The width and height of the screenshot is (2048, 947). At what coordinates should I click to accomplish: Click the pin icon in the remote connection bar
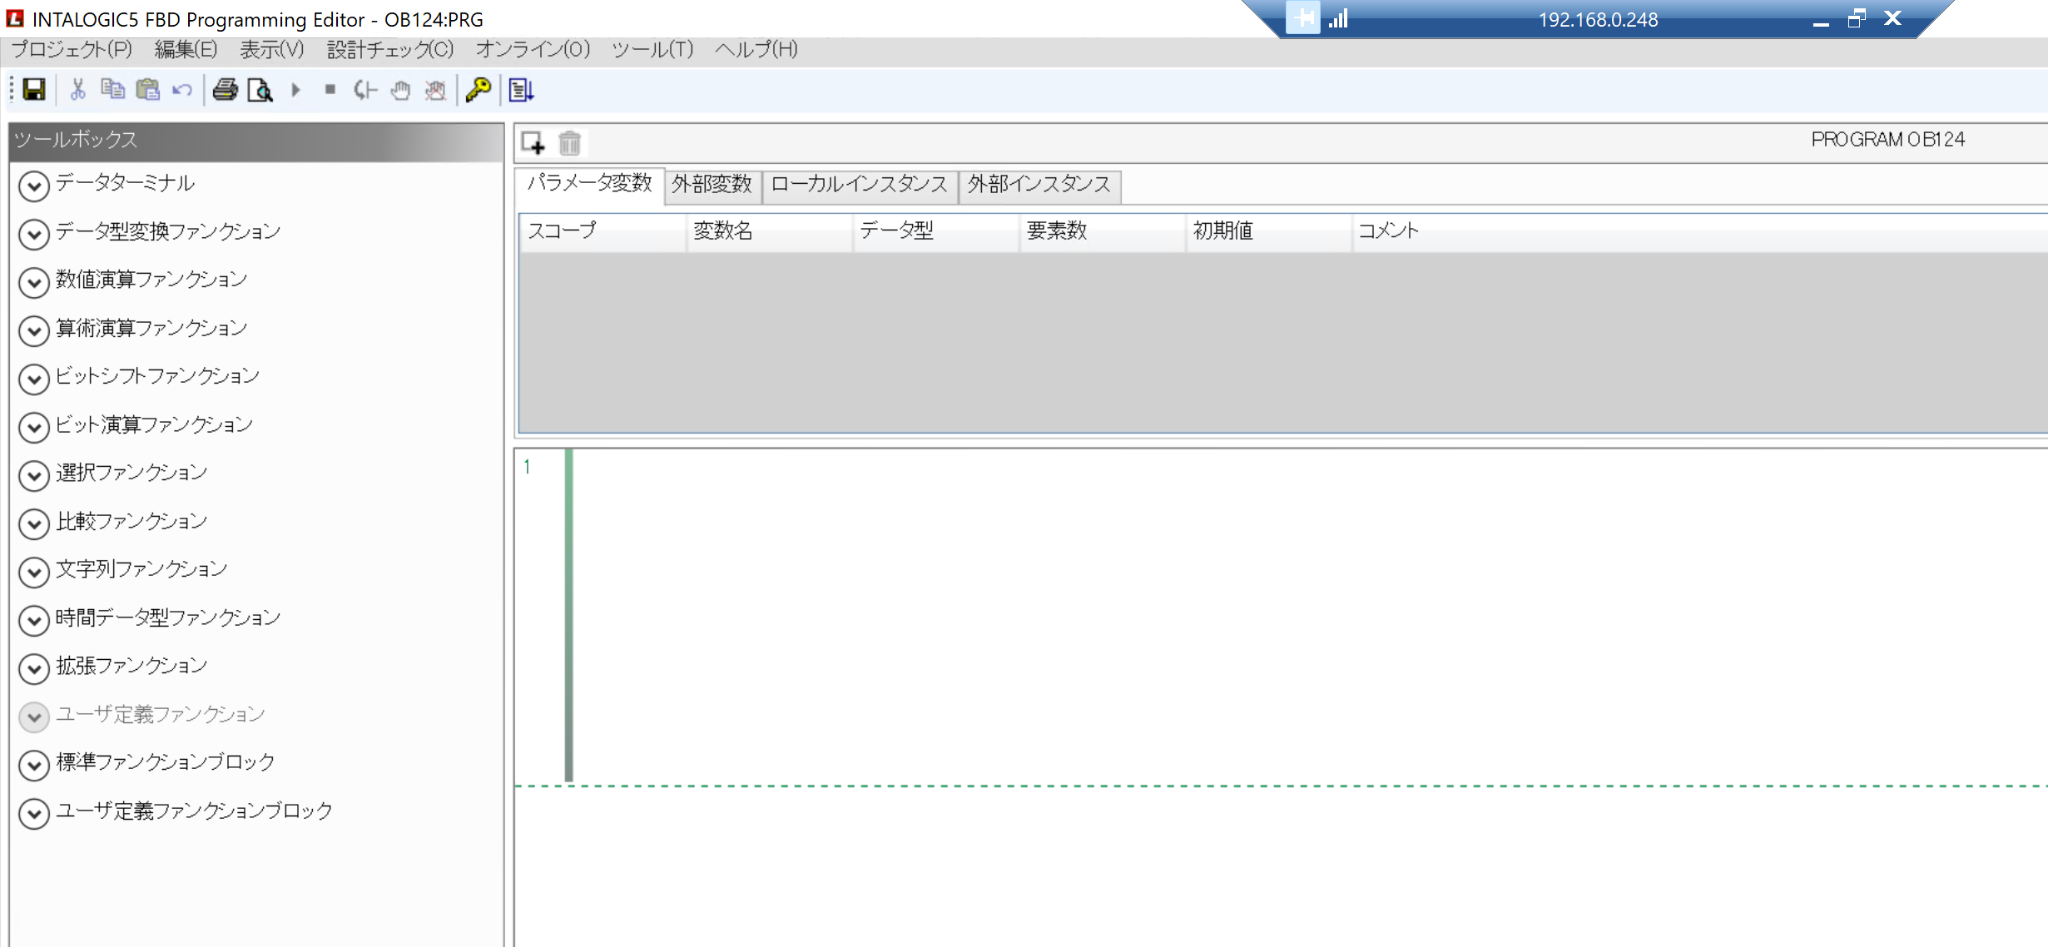tap(1302, 18)
